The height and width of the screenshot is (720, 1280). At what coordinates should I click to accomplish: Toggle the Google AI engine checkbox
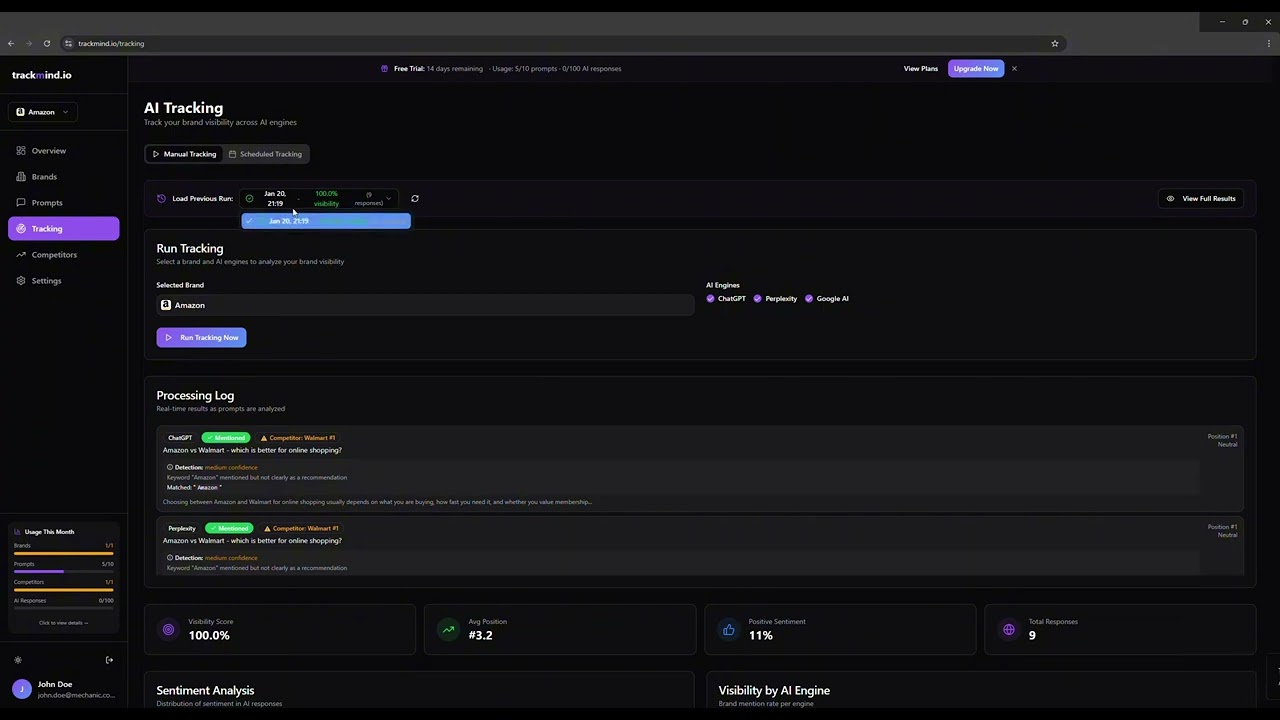[809, 299]
